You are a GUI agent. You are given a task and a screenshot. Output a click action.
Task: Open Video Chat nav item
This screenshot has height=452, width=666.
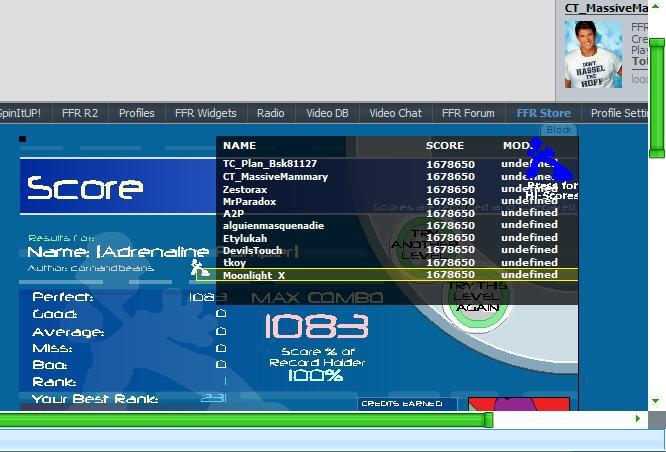(x=395, y=113)
